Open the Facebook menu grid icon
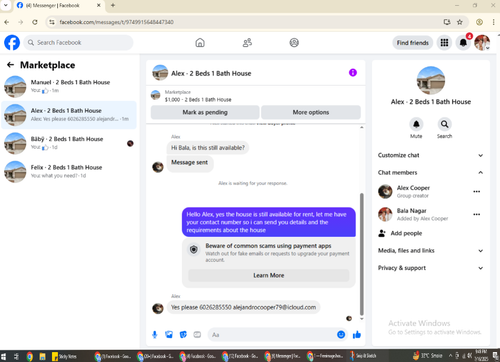 [444, 43]
